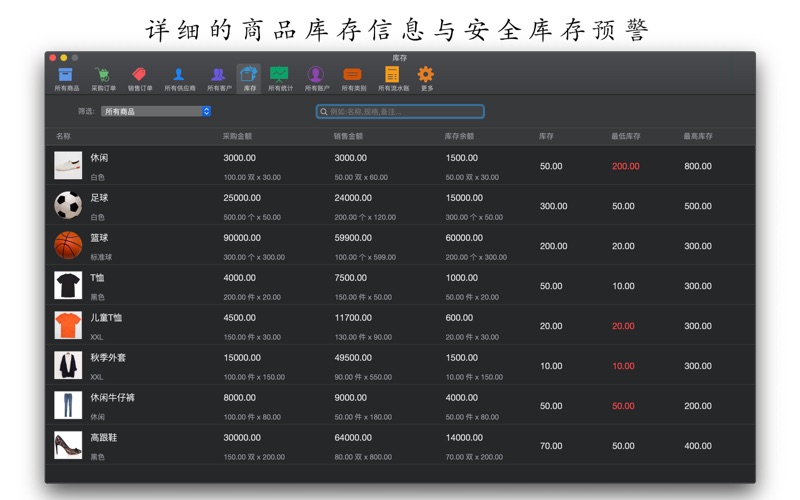This screenshot has width=800, height=500.
Task: Click the 高跟鞋 shoe thumbnail
Action: (68, 445)
